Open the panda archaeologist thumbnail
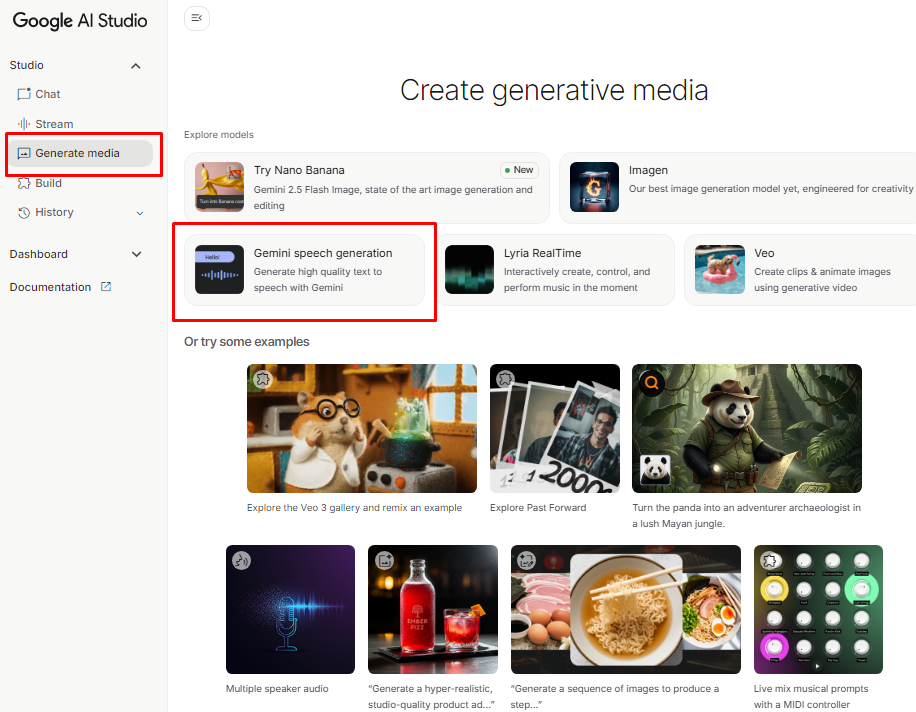Image resolution: width=916 pixels, height=712 pixels. coord(747,428)
